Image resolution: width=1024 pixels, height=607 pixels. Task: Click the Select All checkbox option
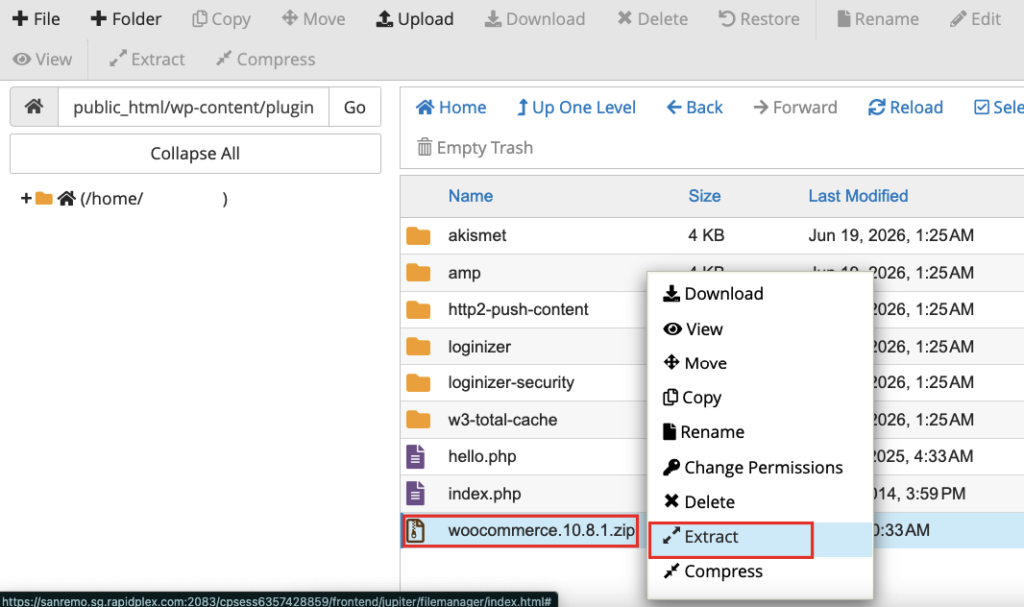pos(999,107)
